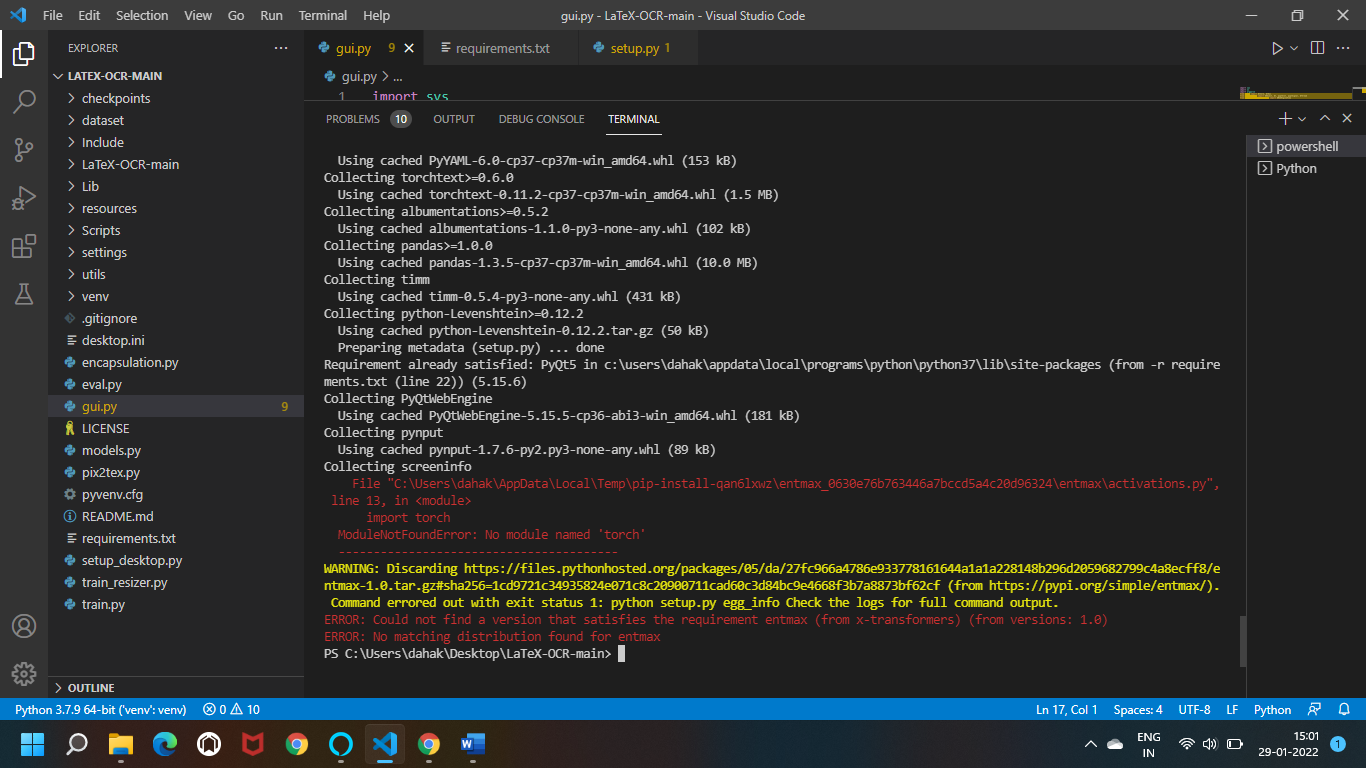Run gui.py using the play button
This screenshot has height=768, width=1366.
coord(1277,47)
